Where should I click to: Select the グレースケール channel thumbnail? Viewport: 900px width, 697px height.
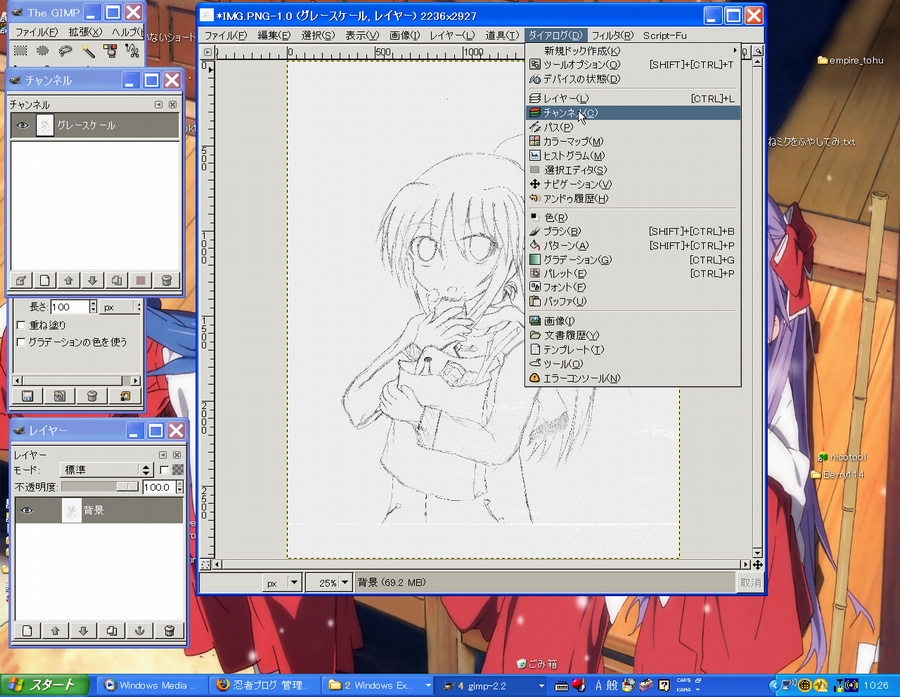tap(45, 125)
